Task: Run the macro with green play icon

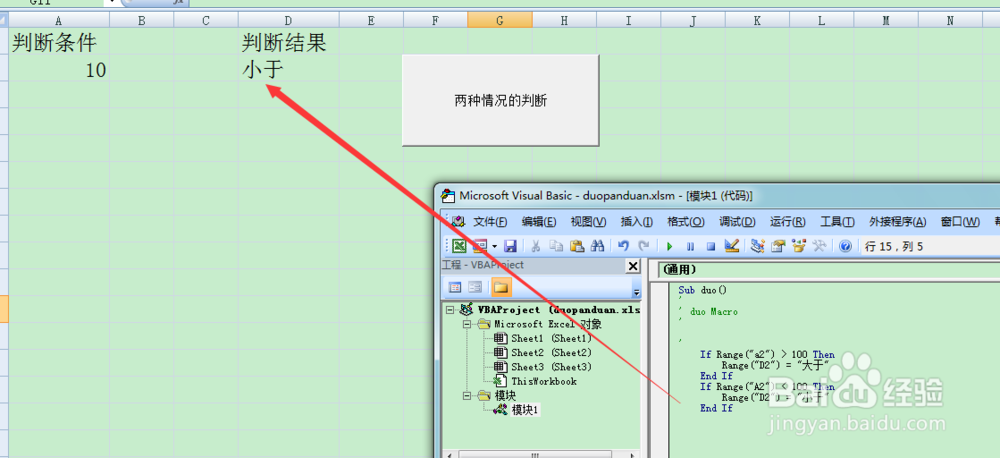Action: tap(670, 246)
